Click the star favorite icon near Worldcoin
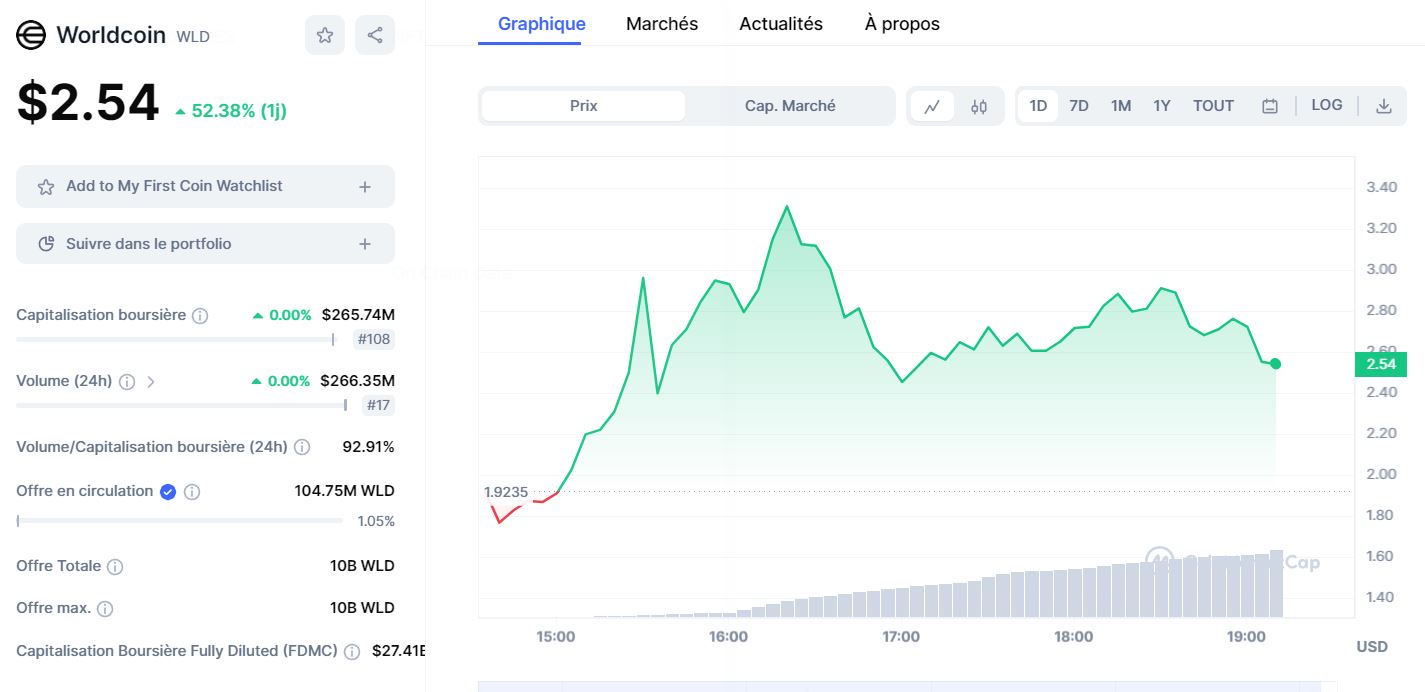Viewport: 1425px width, 692px height. 324,34
